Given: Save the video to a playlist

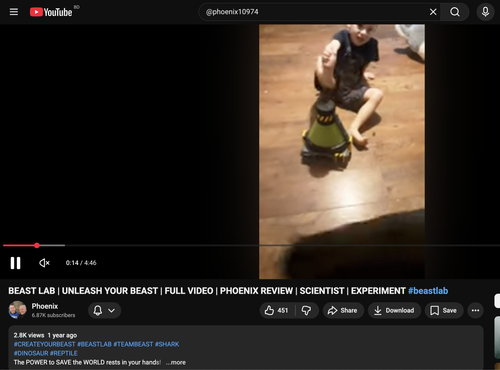Looking at the screenshot, I should pyautogui.click(x=444, y=310).
